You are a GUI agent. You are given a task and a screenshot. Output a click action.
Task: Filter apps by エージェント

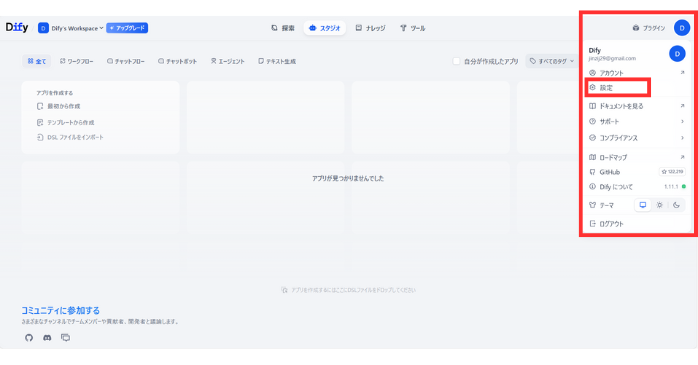coord(227,61)
